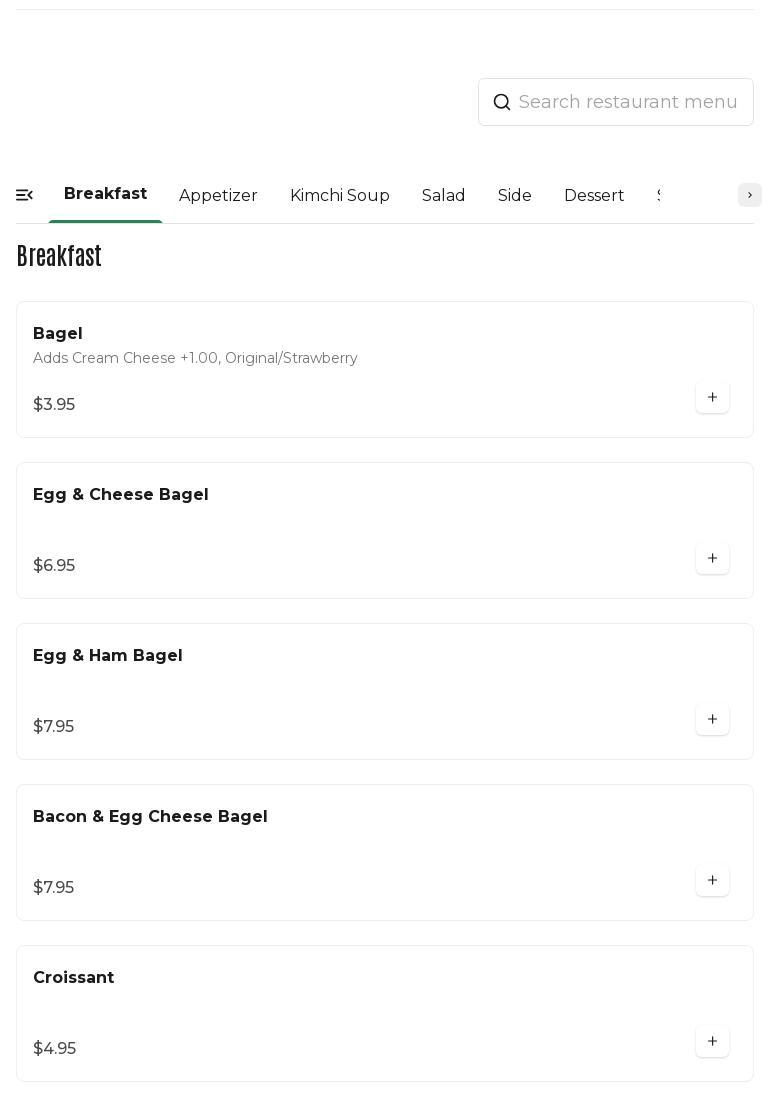
Task: Select the Breakfast tab
Action: 105,194
